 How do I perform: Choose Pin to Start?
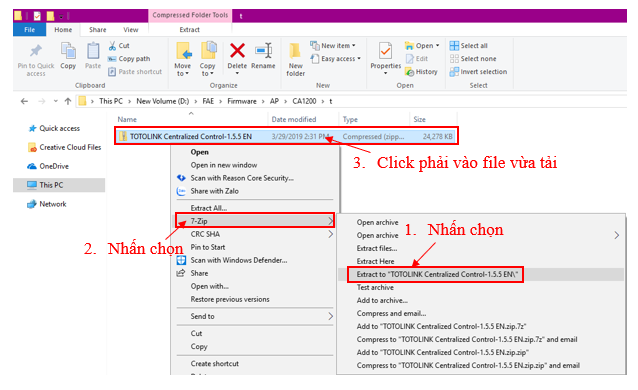208,247
